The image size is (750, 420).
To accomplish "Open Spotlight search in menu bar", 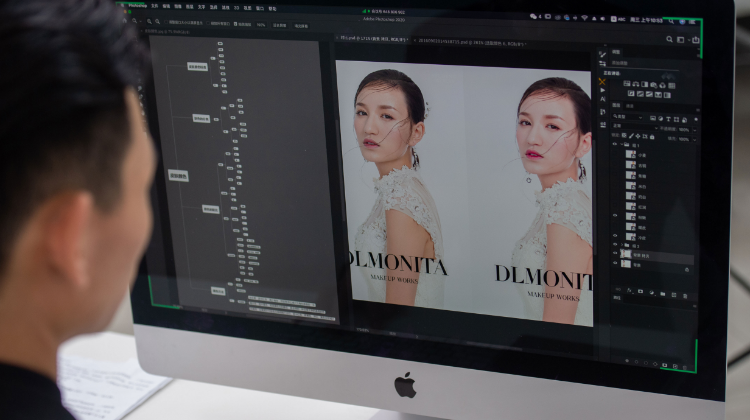I will click(672, 21).
